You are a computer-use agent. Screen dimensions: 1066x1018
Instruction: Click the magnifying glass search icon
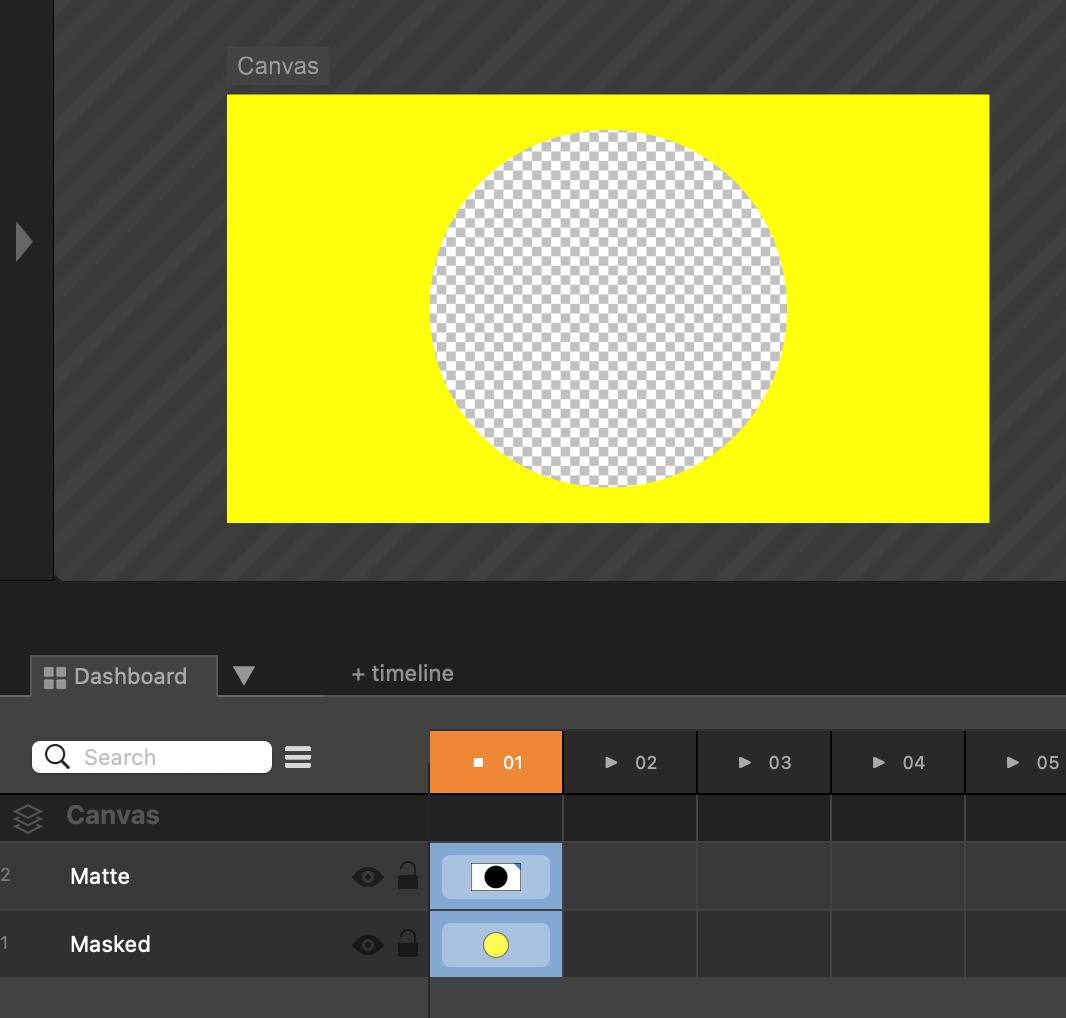click(58, 757)
